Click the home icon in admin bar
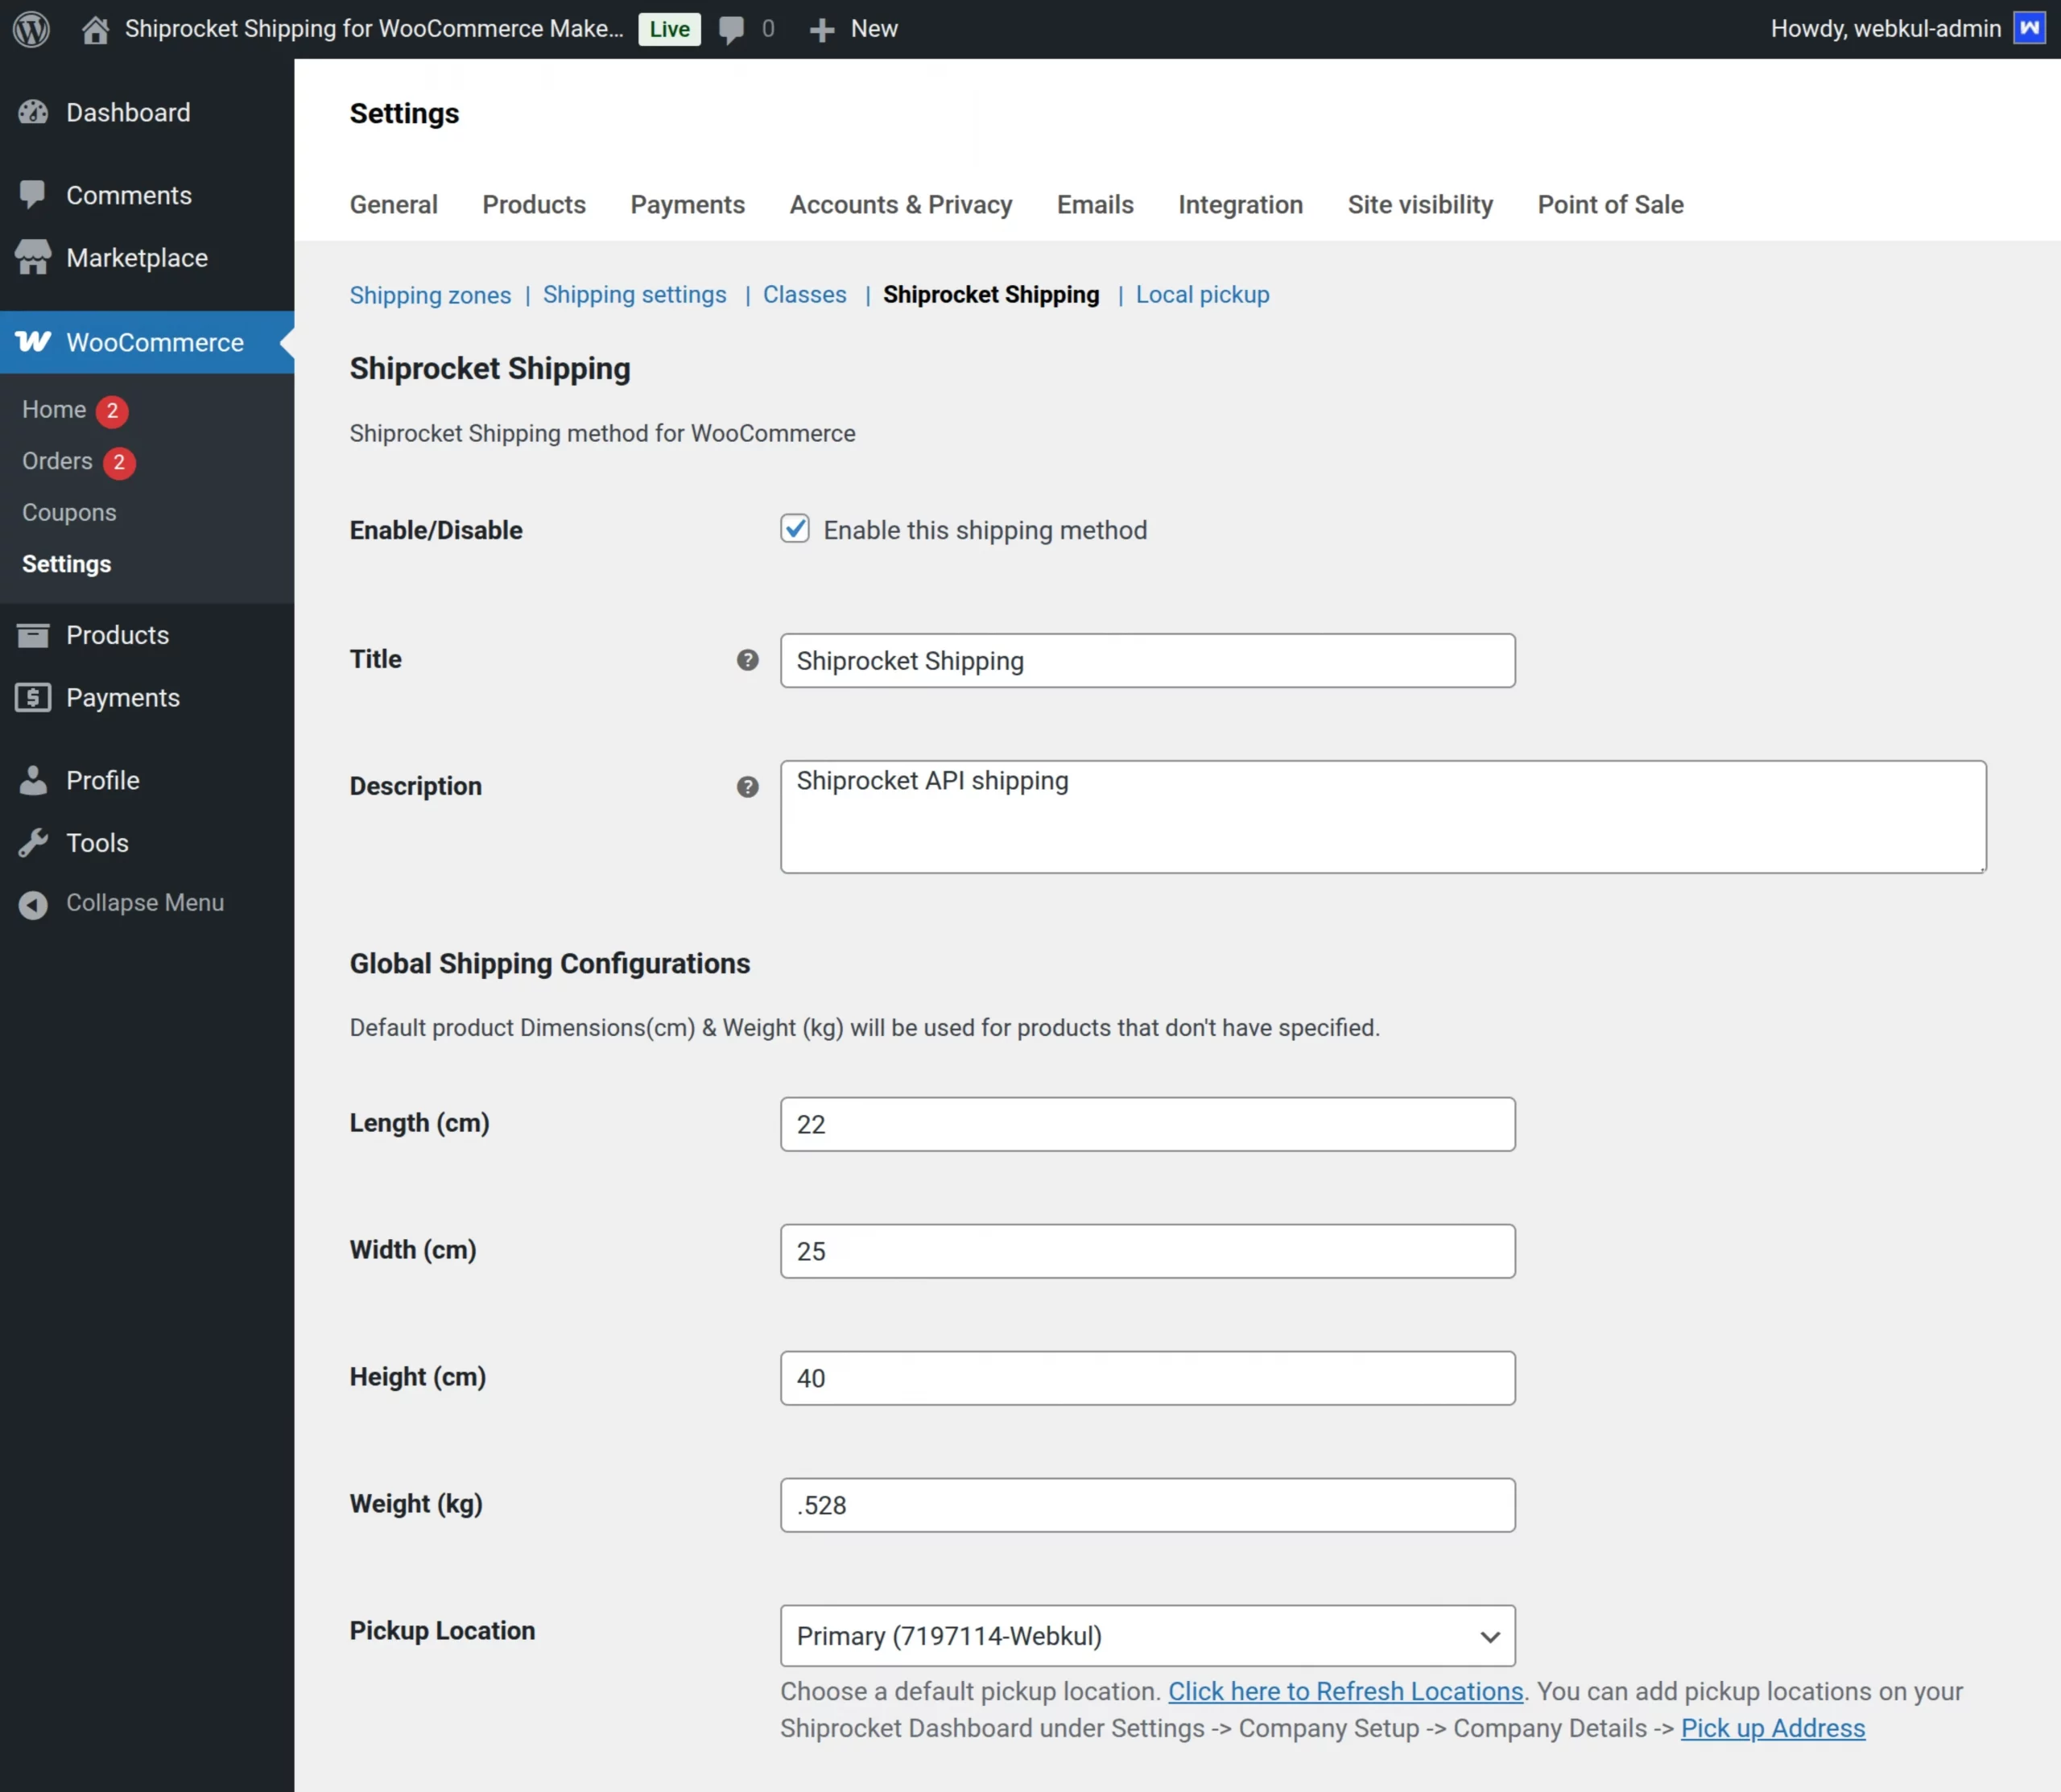The width and height of the screenshot is (2061, 1792). [x=95, y=29]
